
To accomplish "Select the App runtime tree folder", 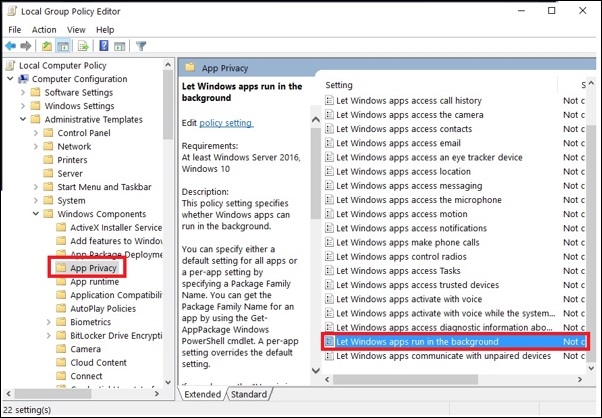I will click(88, 281).
